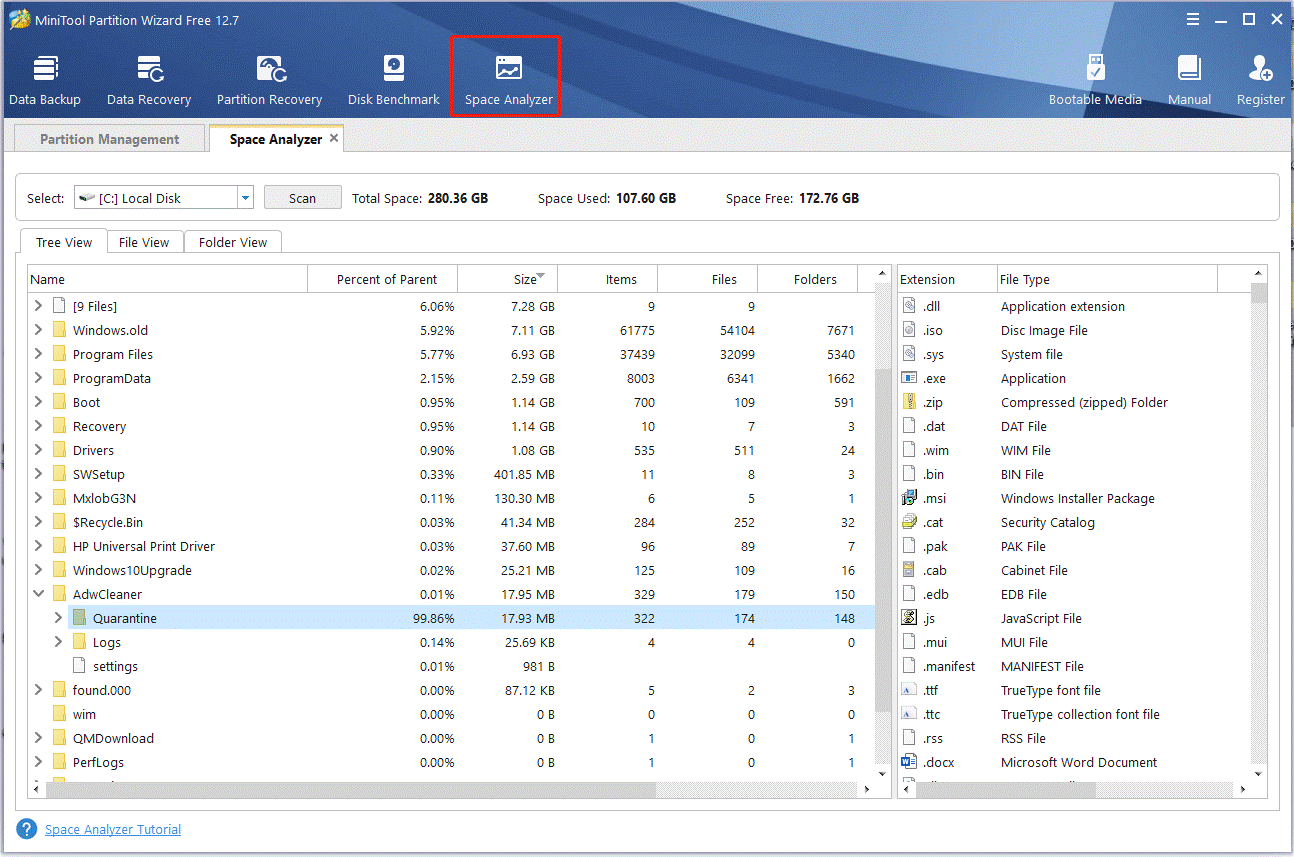This screenshot has height=857, width=1294.
Task: Launch the Data Recovery tool
Action: tap(149, 79)
